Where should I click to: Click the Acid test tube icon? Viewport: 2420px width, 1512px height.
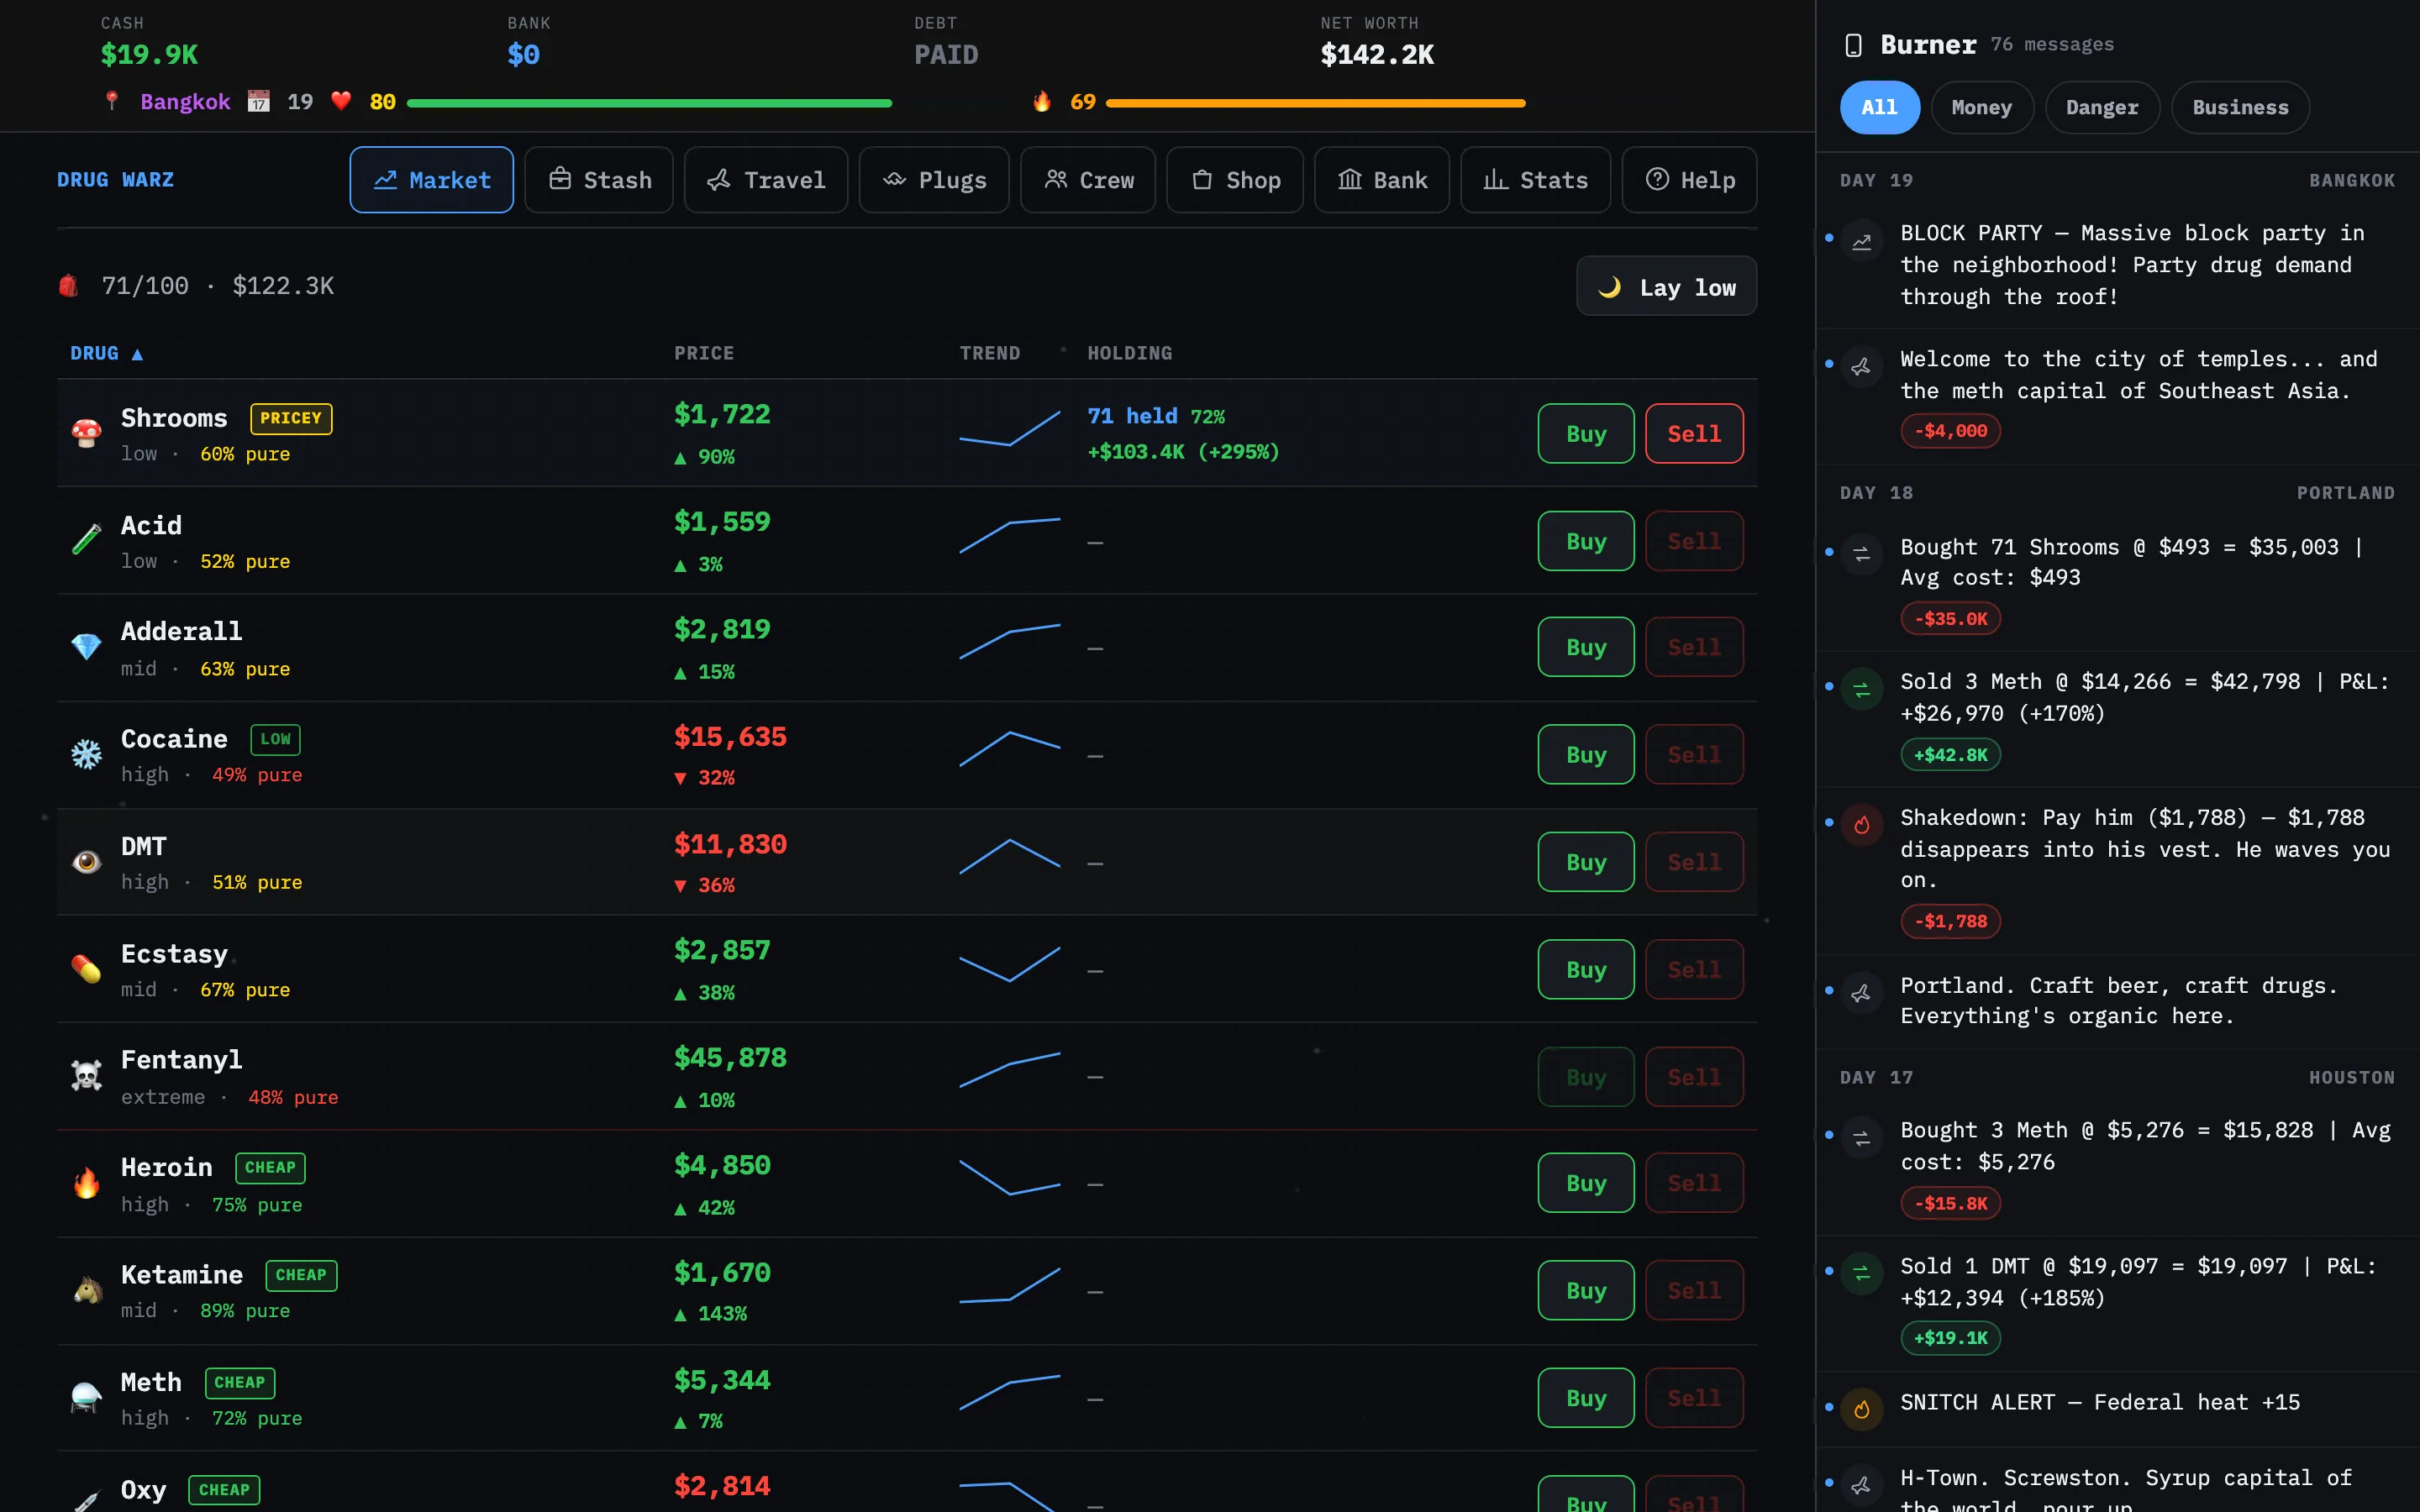point(87,540)
